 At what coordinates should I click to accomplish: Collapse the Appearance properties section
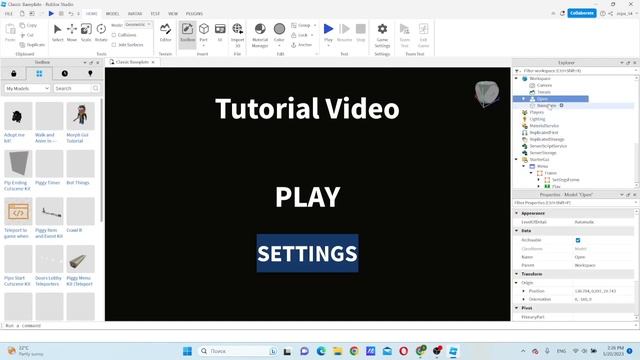tap(517, 213)
